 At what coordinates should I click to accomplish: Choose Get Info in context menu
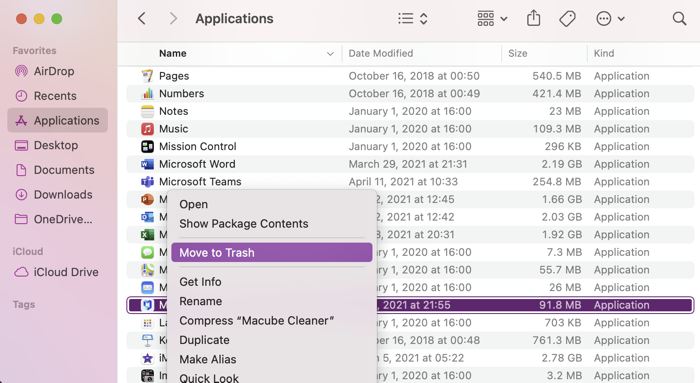tap(271, 282)
